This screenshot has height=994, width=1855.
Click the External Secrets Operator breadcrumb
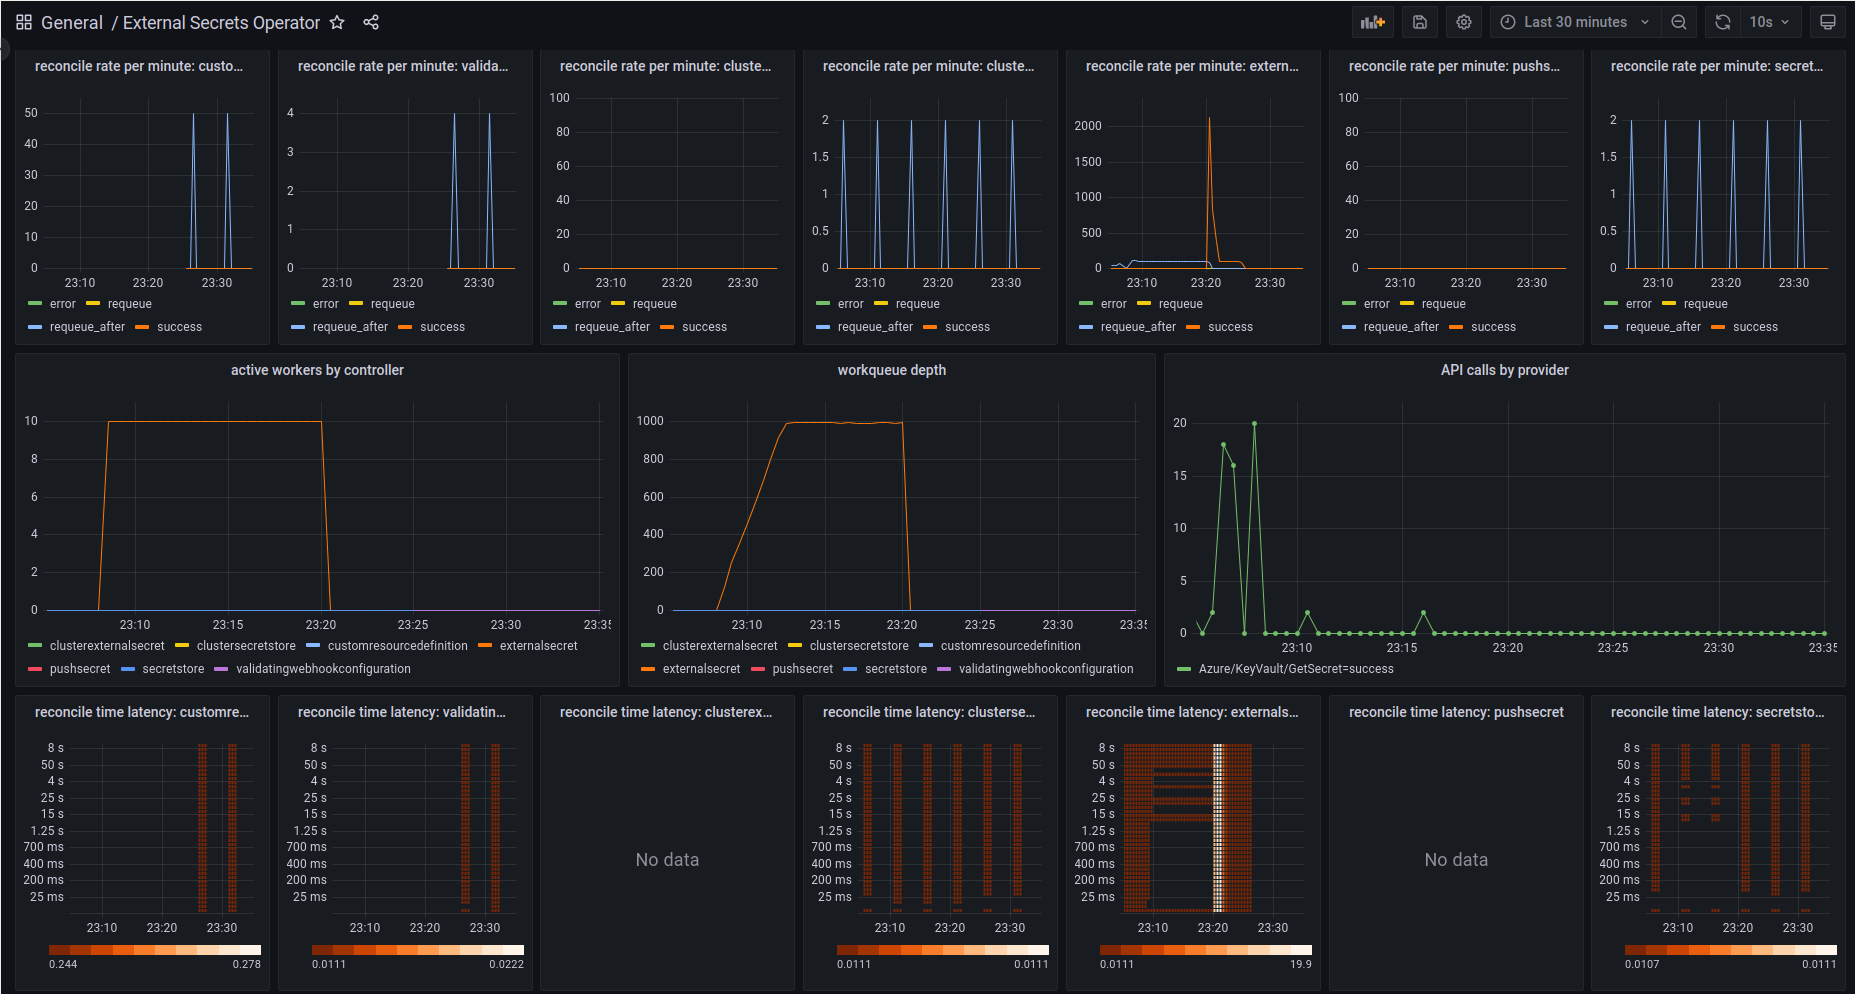pos(220,21)
